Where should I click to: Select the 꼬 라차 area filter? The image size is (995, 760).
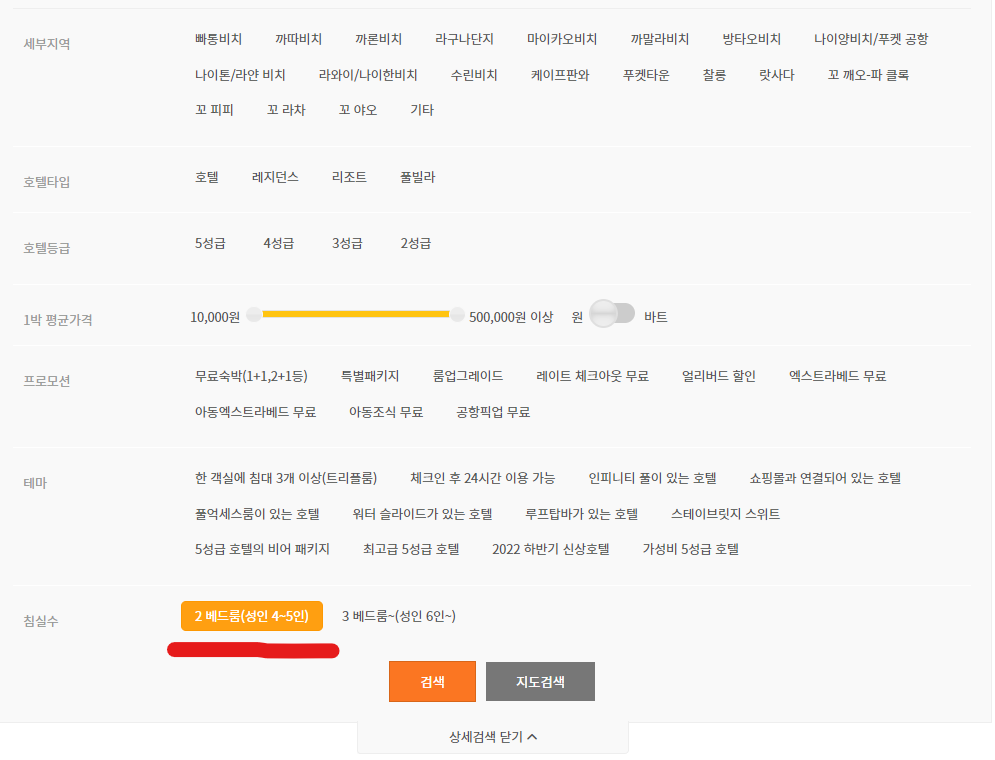pos(286,110)
